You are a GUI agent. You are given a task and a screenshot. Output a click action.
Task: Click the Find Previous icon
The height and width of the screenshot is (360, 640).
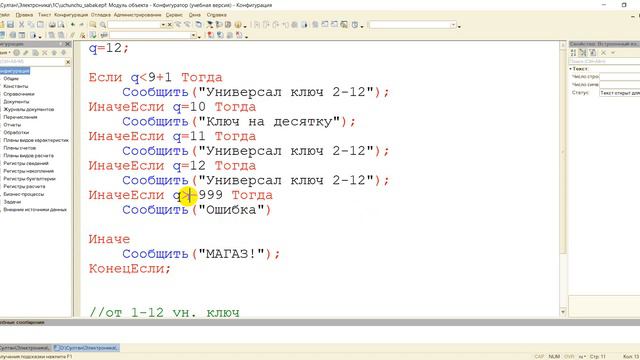coord(187,24)
